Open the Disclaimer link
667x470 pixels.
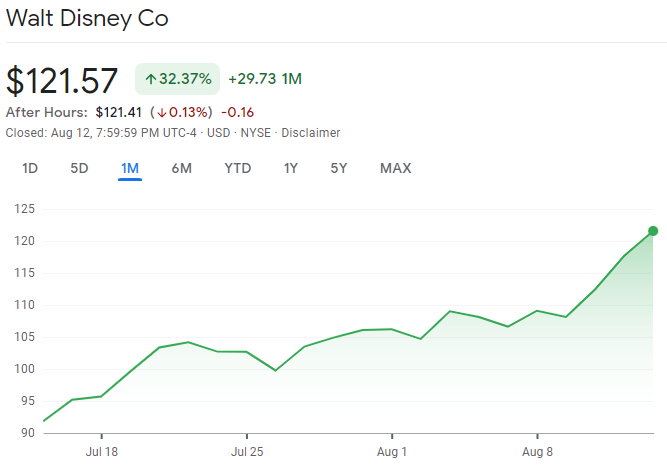click(x=311, y=133)
